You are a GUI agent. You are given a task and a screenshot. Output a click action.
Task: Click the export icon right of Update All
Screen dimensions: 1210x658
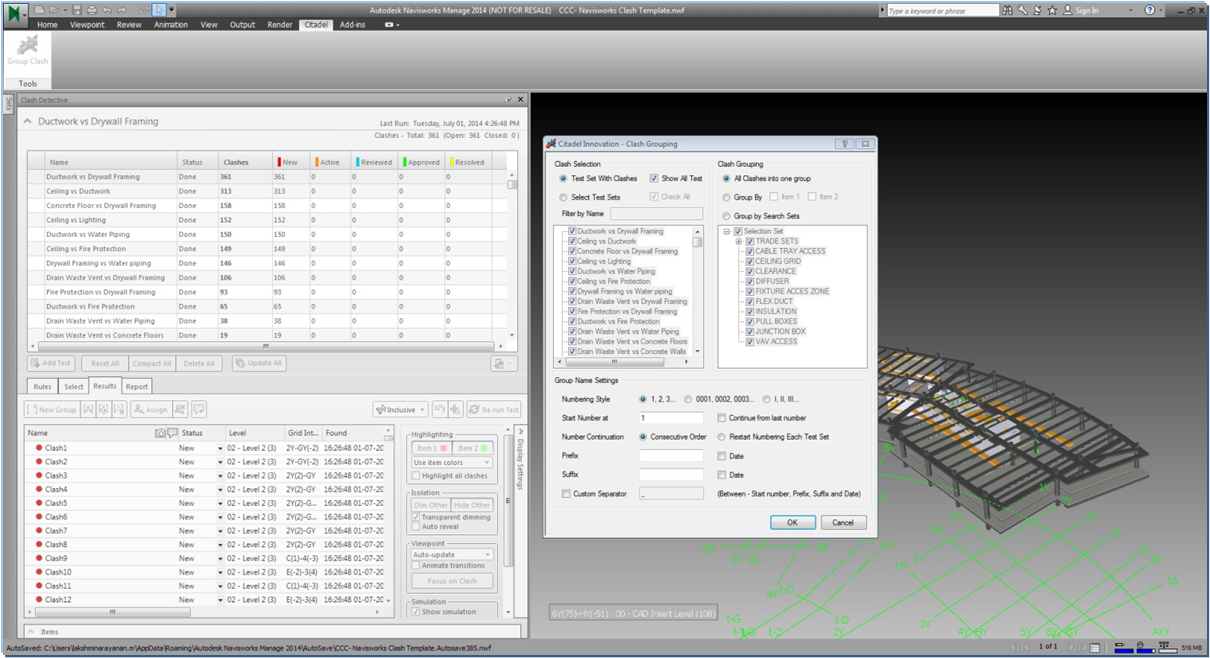[x=504, y=363]
